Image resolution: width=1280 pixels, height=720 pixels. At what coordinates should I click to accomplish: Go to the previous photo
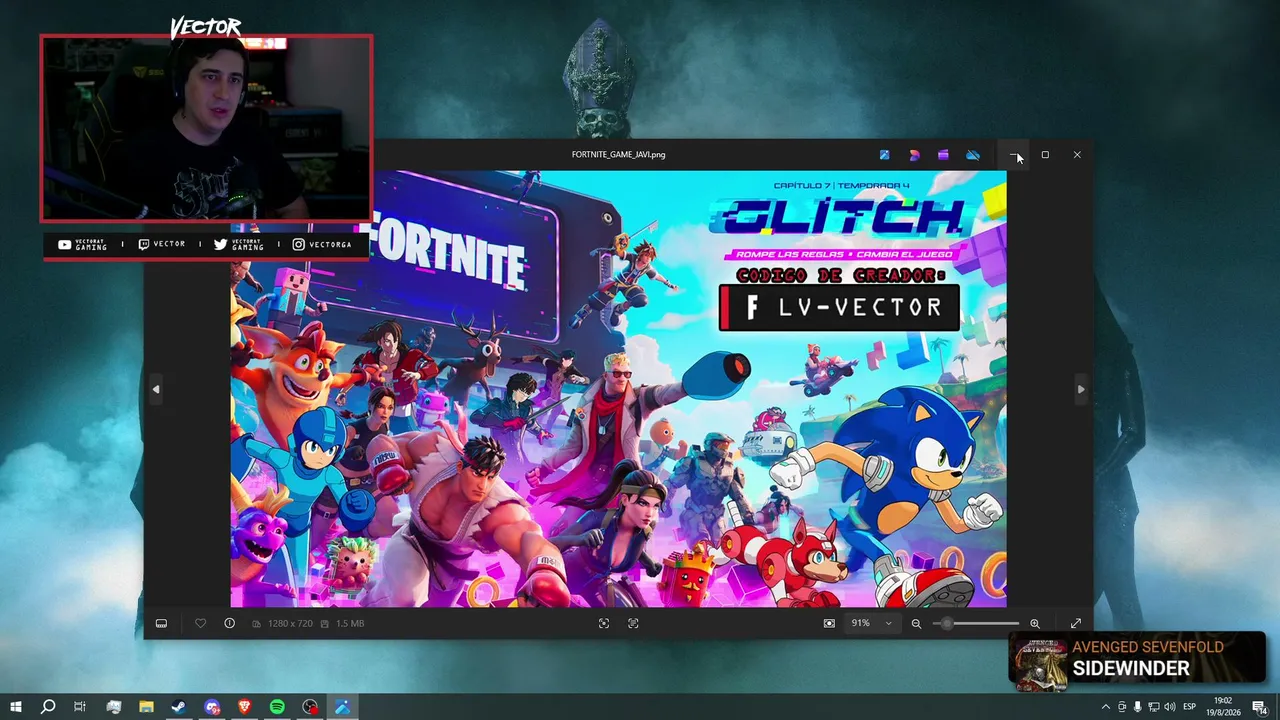point(155,389)
